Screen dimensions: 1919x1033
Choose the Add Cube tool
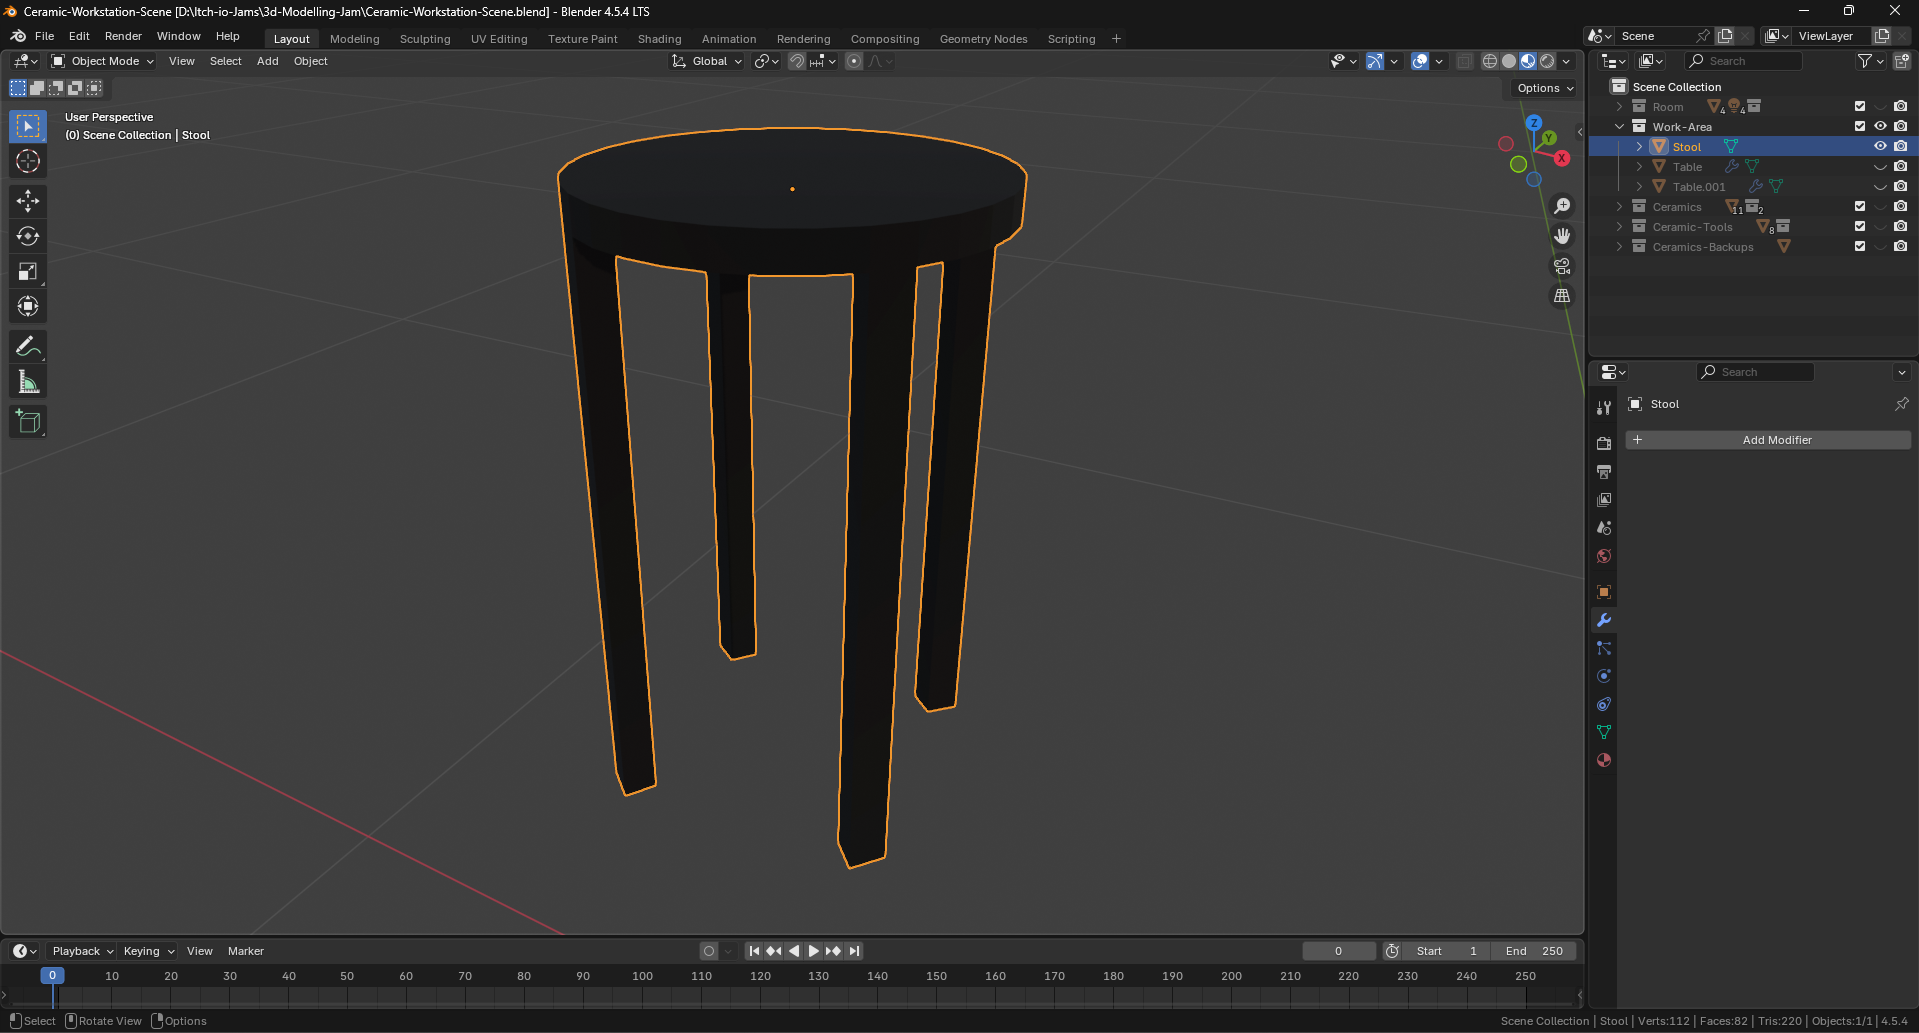(x=28, y=422)
